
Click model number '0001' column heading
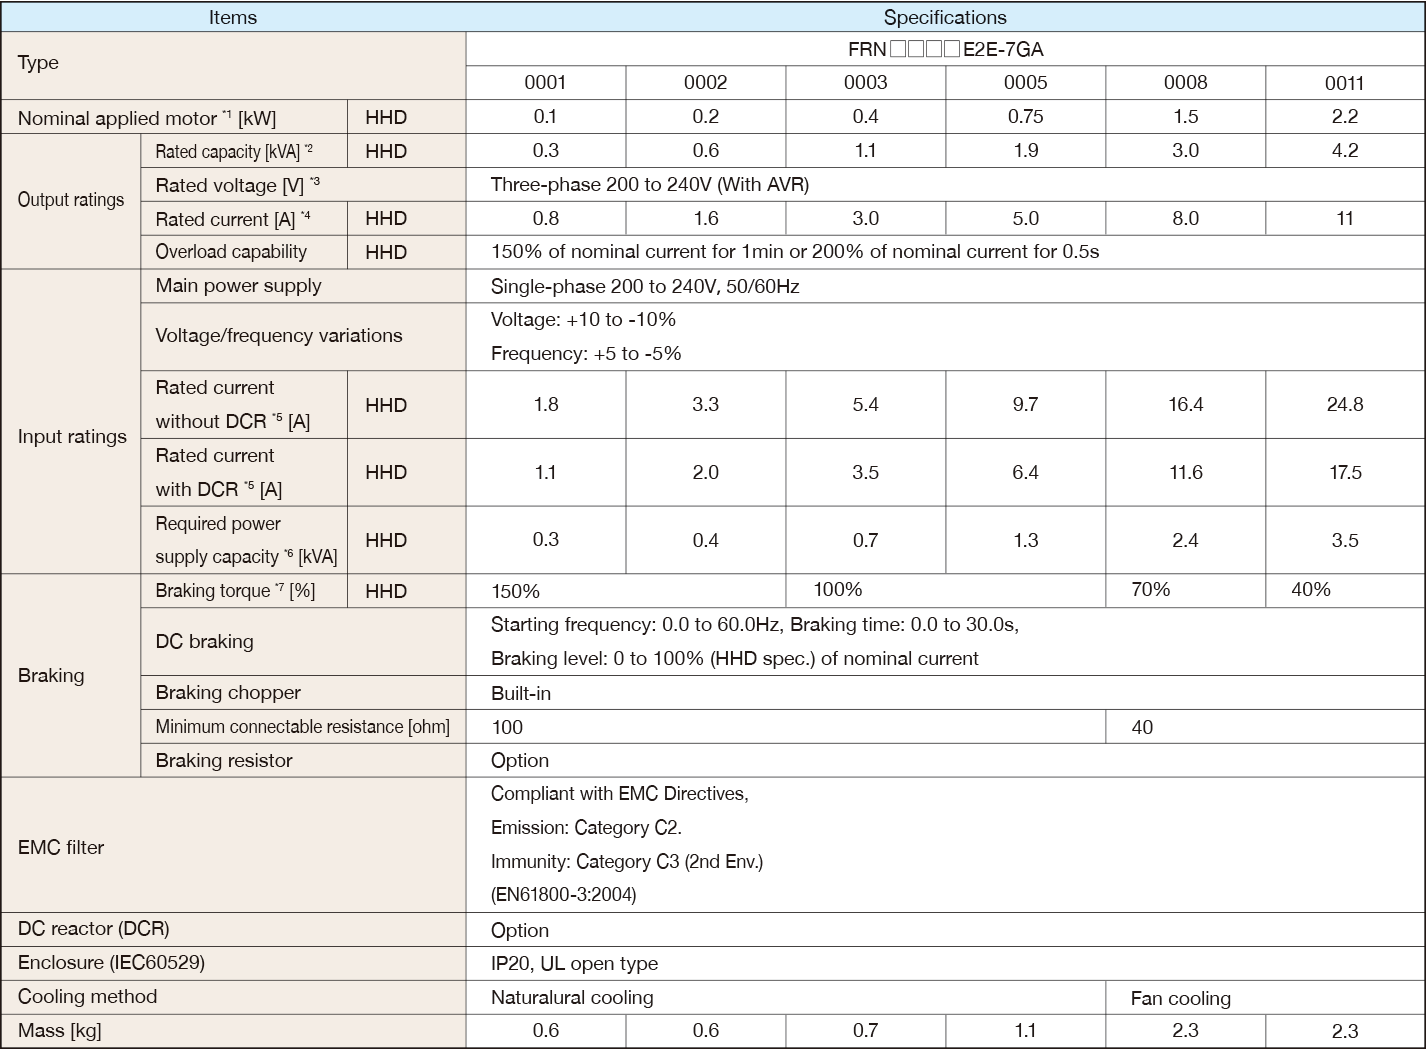coord(545,83)
